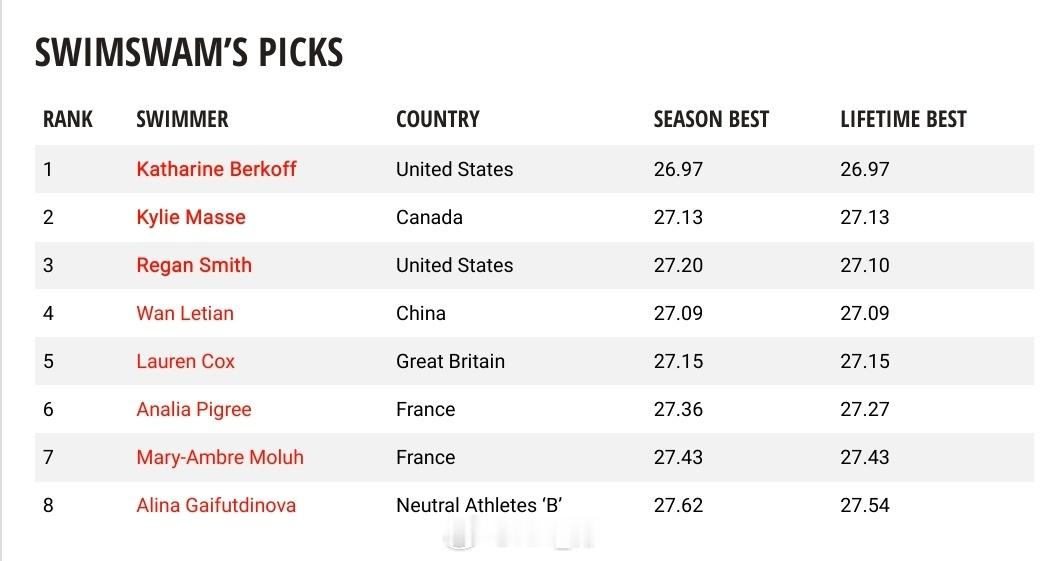This screenshot has height=561, width=1045.
Task: Select the Neutral Athletes 'B' country cell
Action: point(479,505)
